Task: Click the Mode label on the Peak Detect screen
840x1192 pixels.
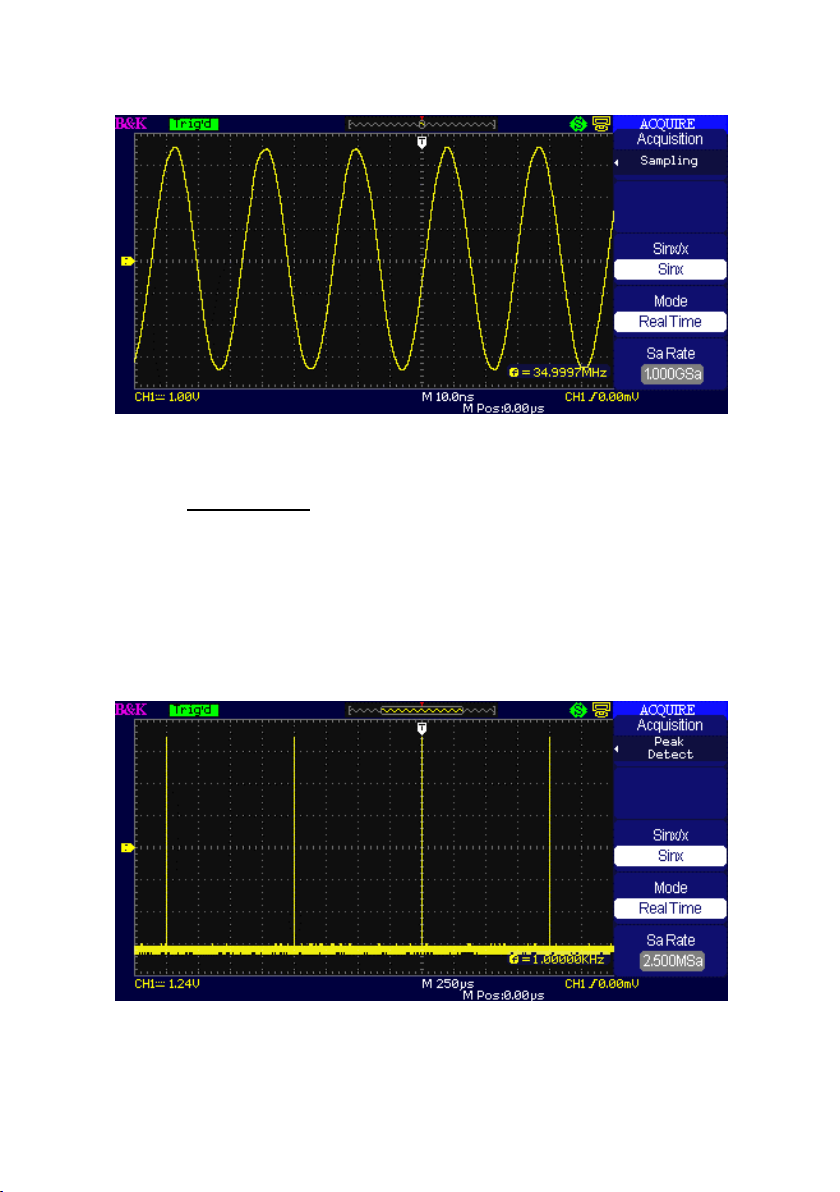Action: pyautogui.click(x=670, y=888)
